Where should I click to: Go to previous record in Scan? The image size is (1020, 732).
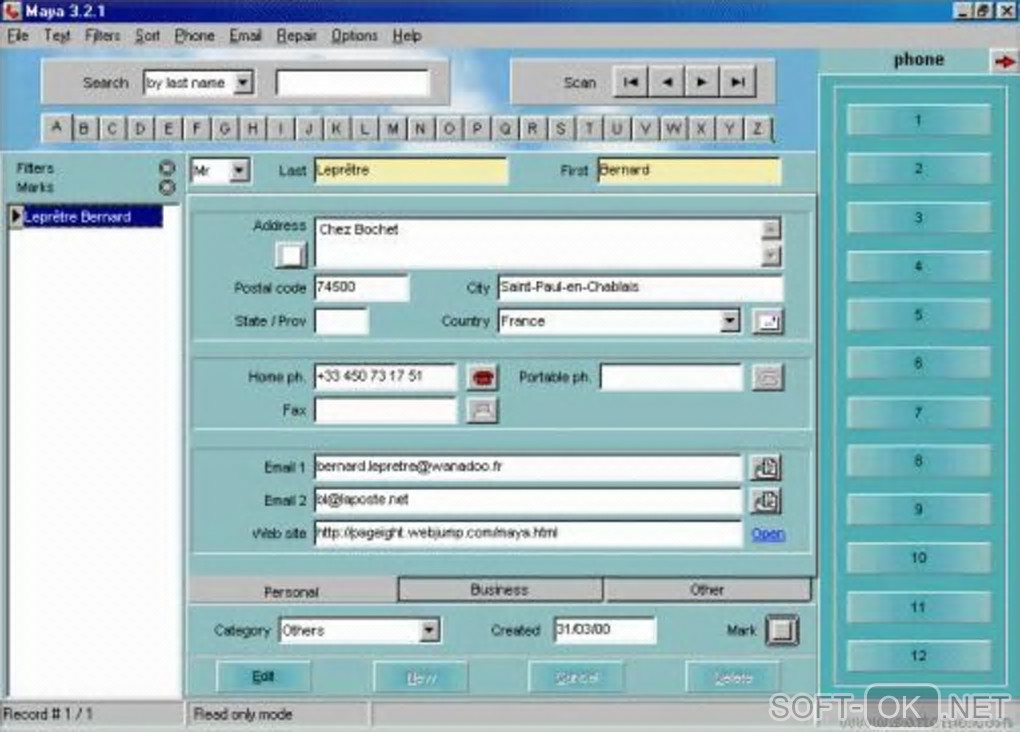[666, 82]
